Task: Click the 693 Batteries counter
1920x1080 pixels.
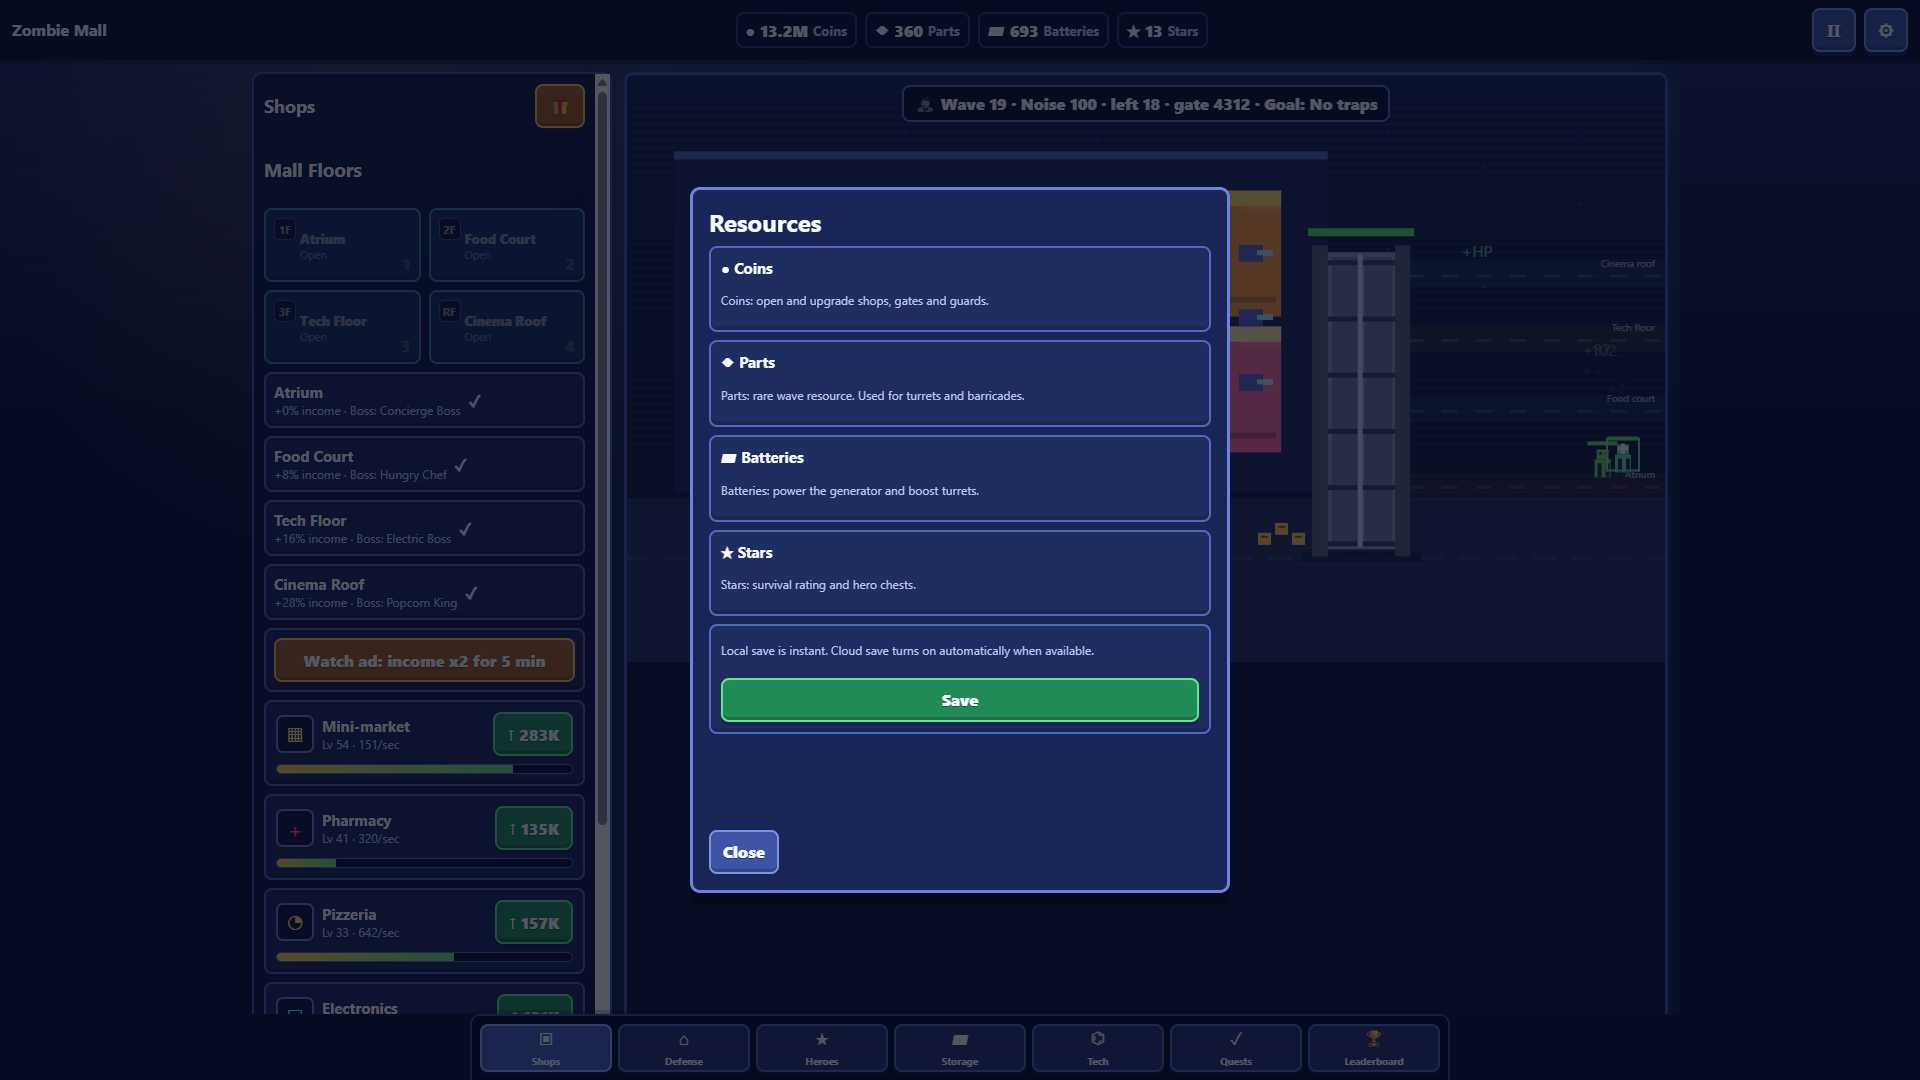Action: [x=1043, y=31]
